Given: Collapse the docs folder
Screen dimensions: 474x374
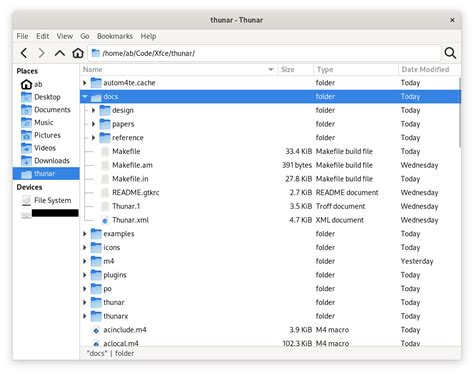Looking at the screenshot, I should pyautogui.click(x=85, y=97).
